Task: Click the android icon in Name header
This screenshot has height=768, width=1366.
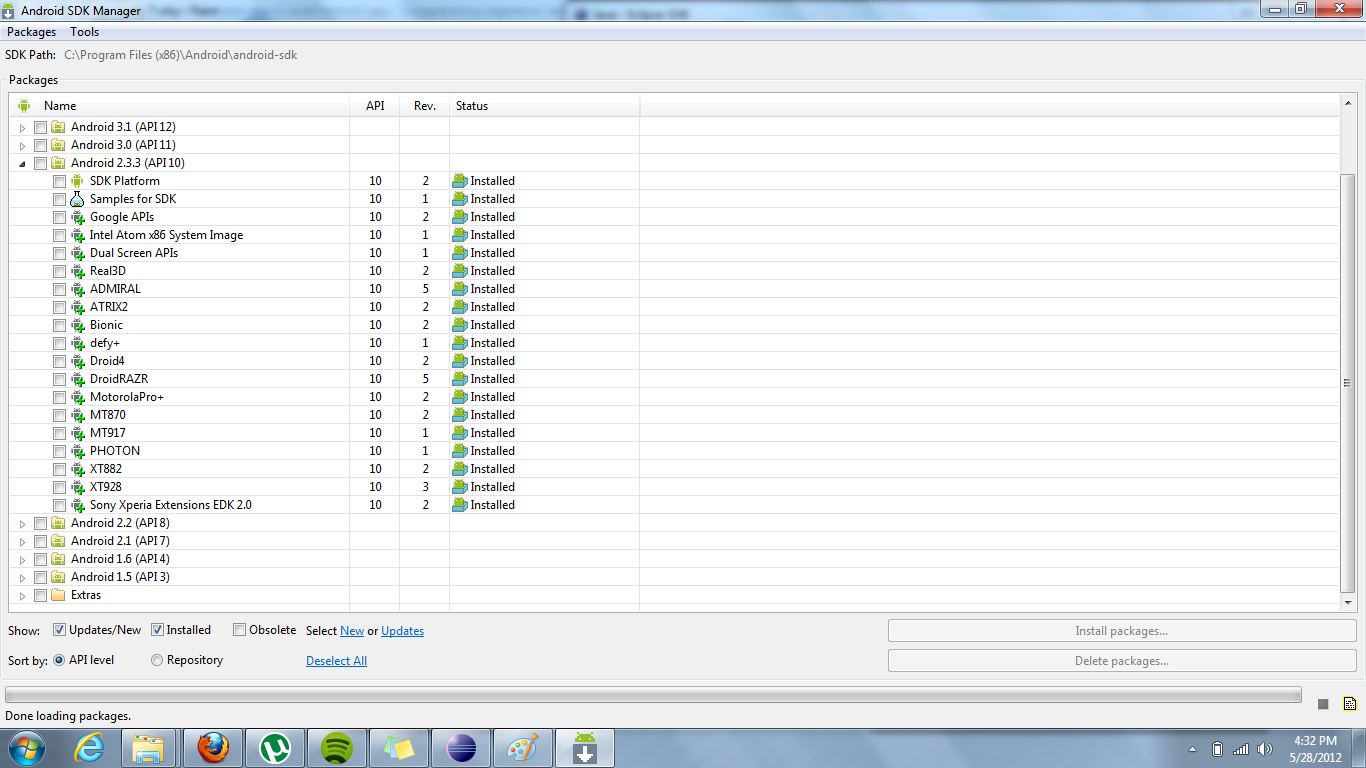Action: pos(24,105)
